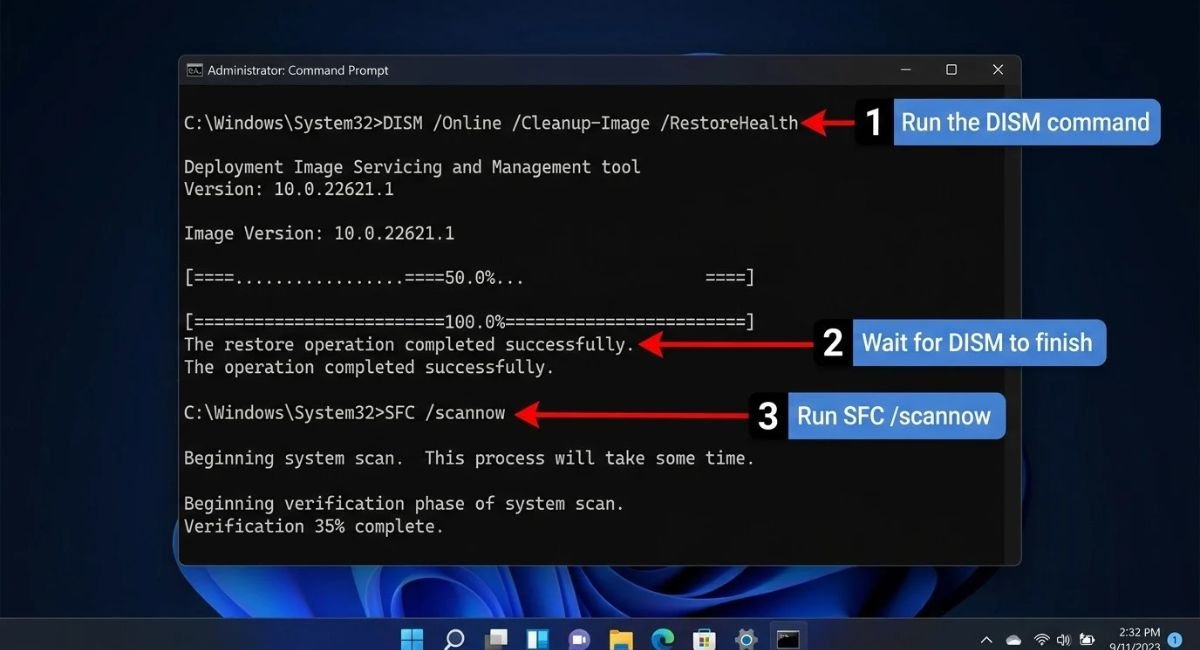This screenshot has height=650, width=1200.
Task: Click 'Deployment Image Servicing and Management tool' line
Action: point(412,167)
